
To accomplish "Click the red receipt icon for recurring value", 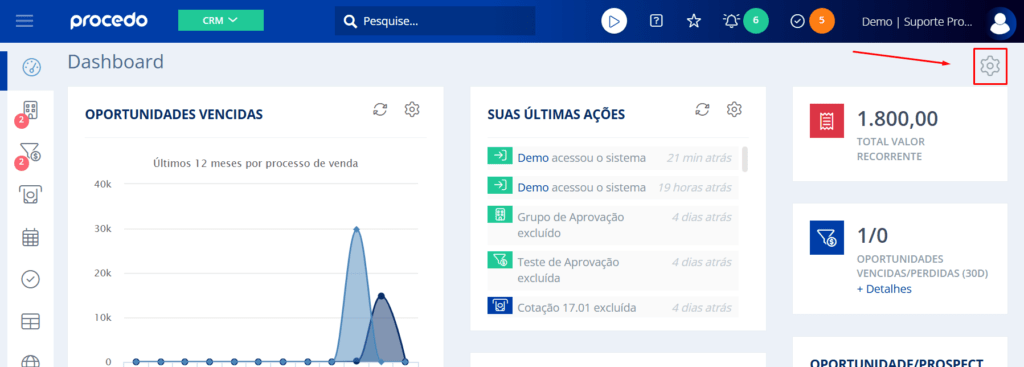I will tap(827, 121).
